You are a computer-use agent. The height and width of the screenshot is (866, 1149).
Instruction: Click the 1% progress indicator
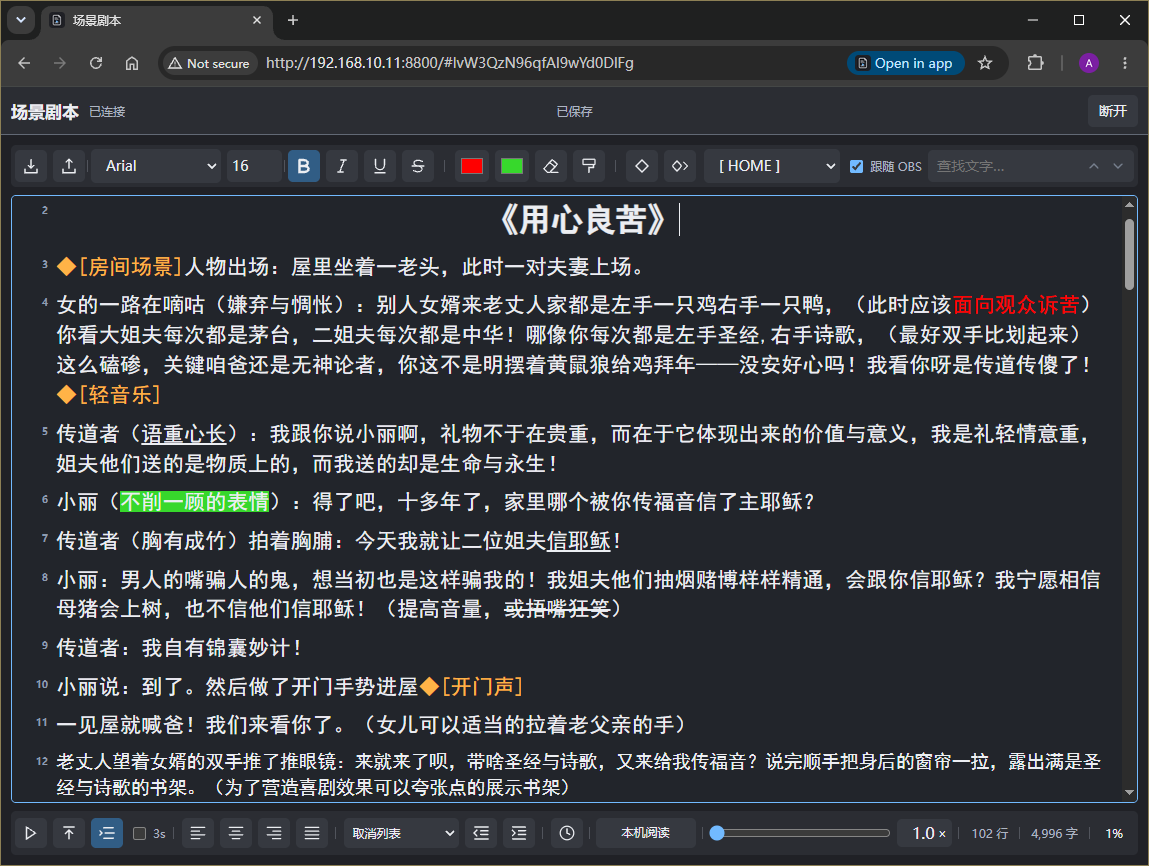(x=1114, y=834)
